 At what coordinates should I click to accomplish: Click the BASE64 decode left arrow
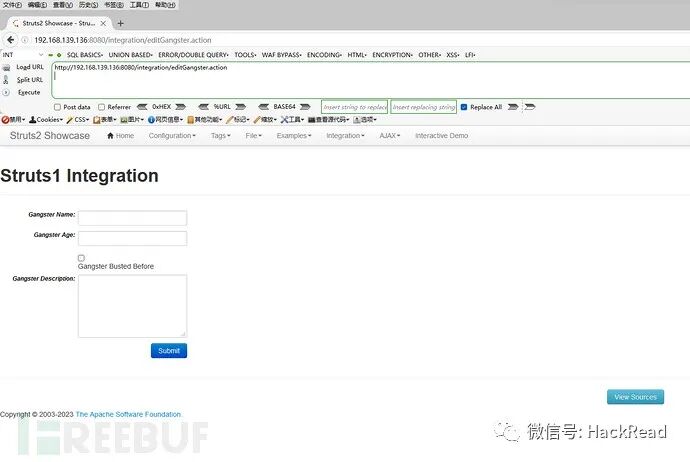coord(264,107)
